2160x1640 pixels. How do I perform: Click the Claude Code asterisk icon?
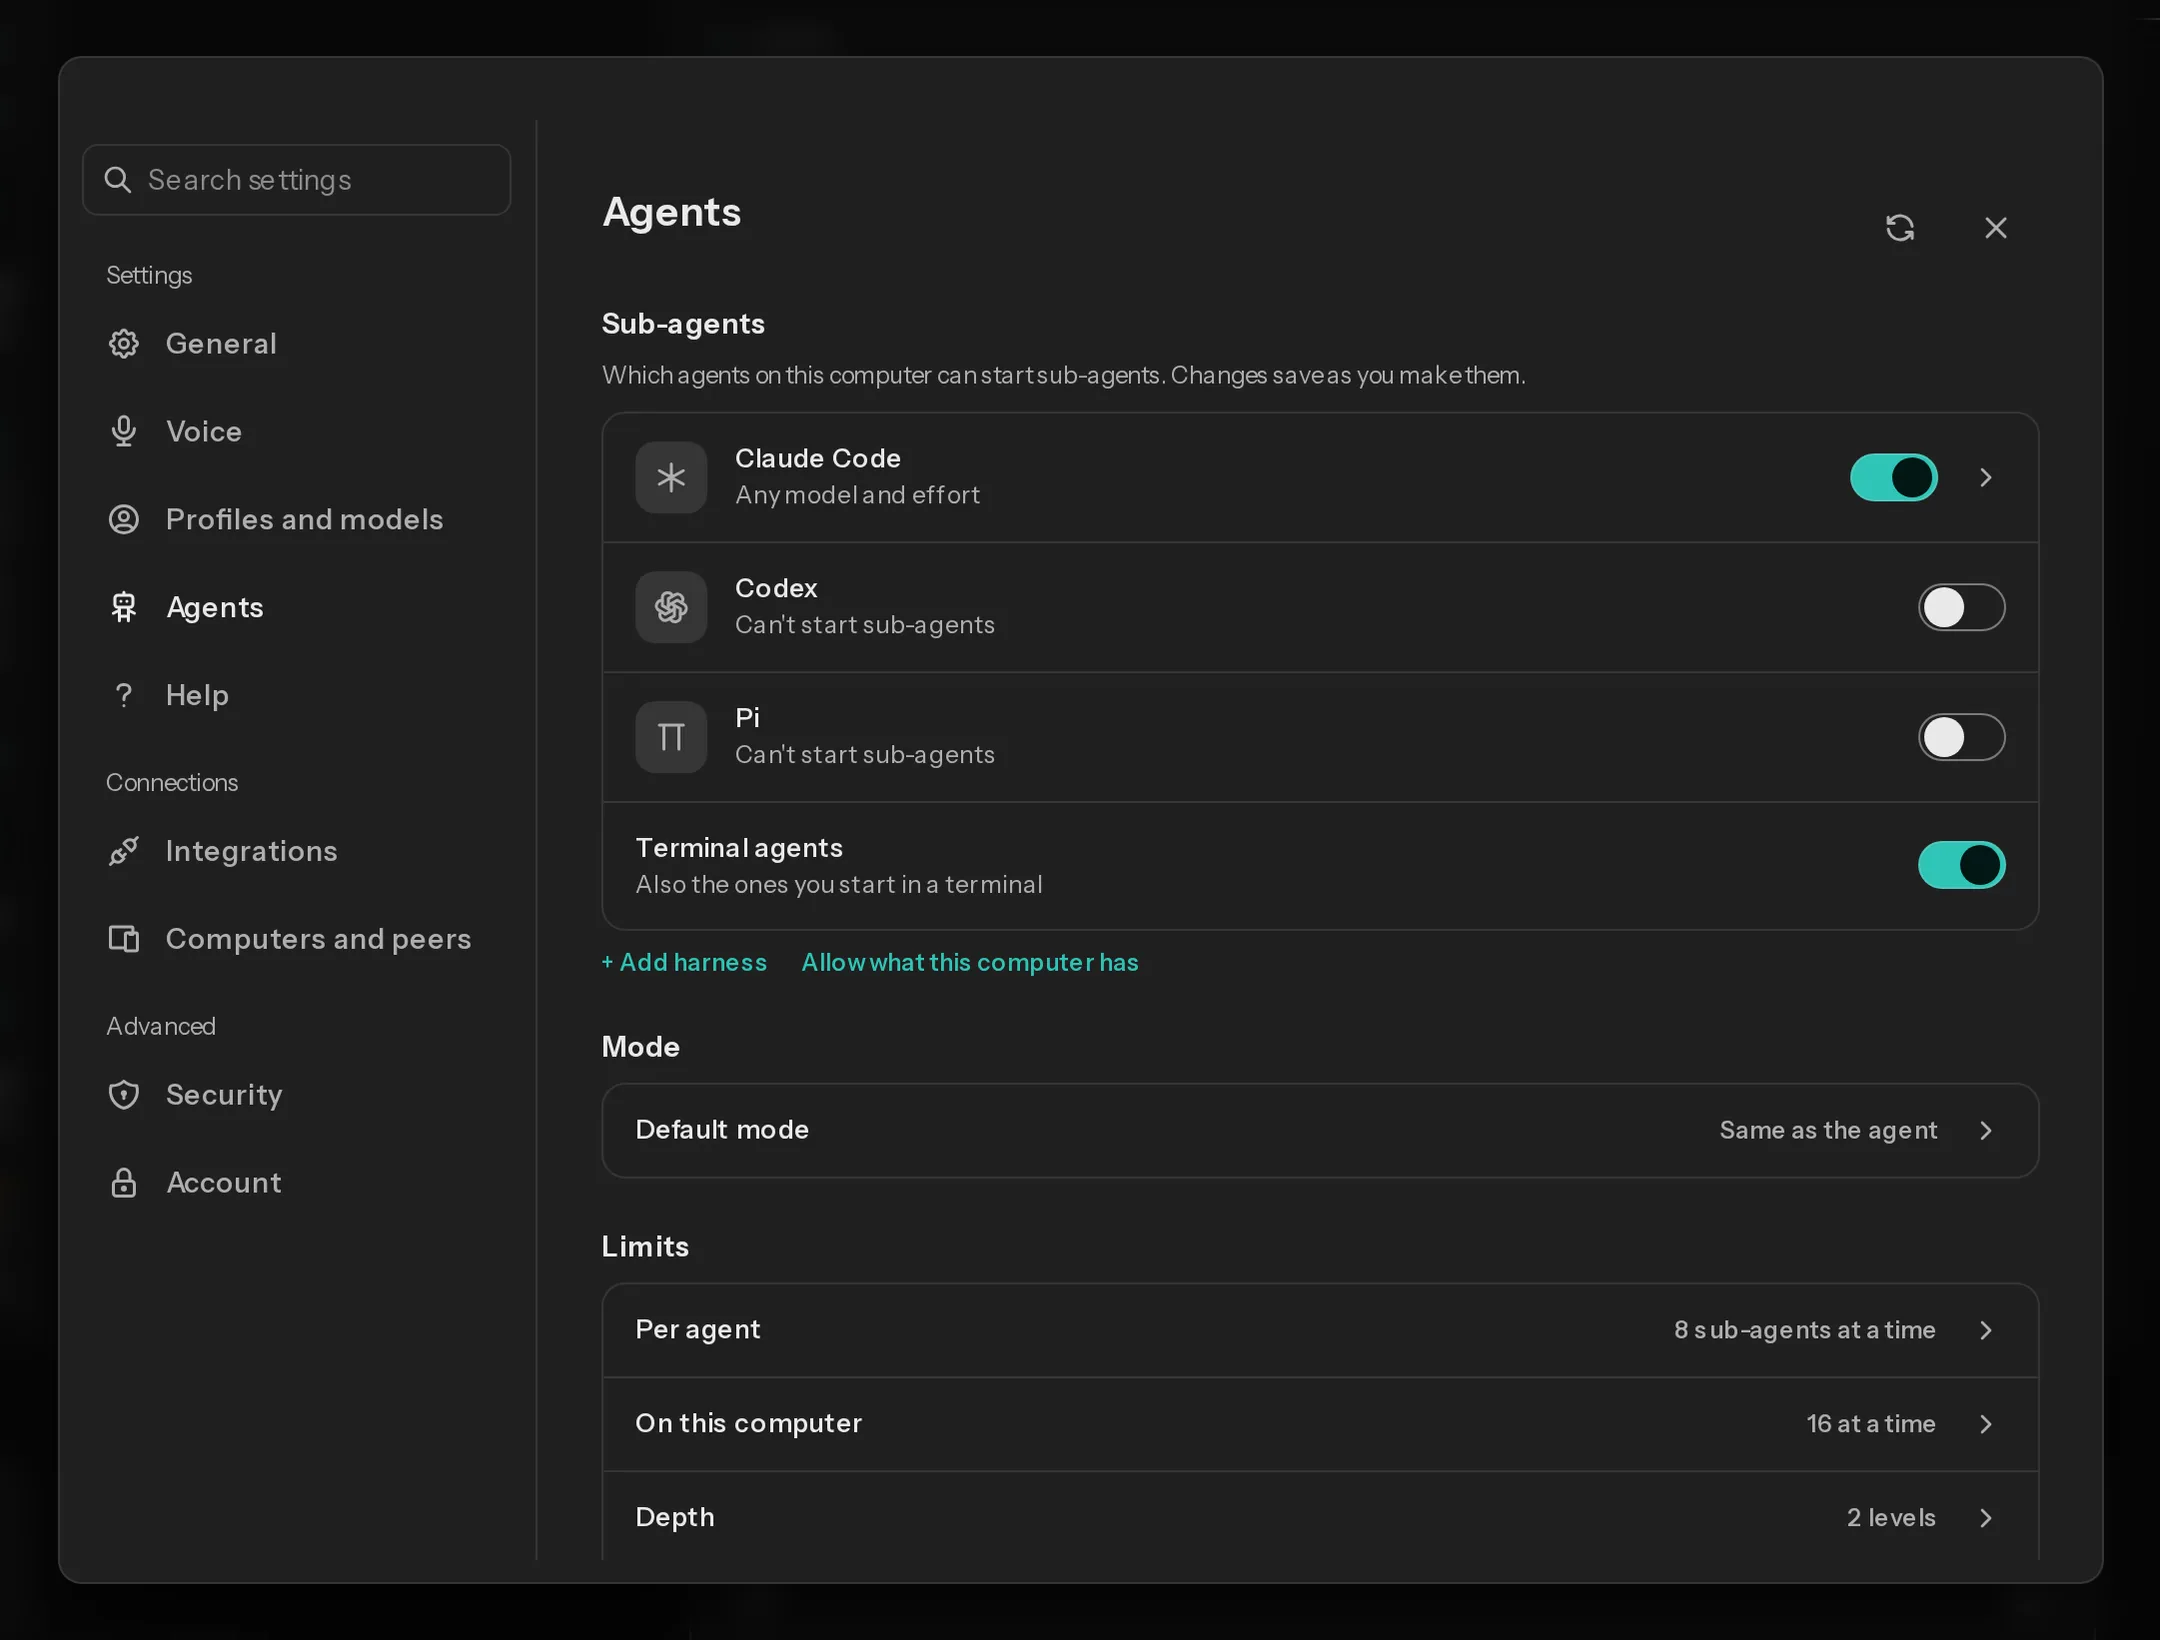click(x=671, y=478)
